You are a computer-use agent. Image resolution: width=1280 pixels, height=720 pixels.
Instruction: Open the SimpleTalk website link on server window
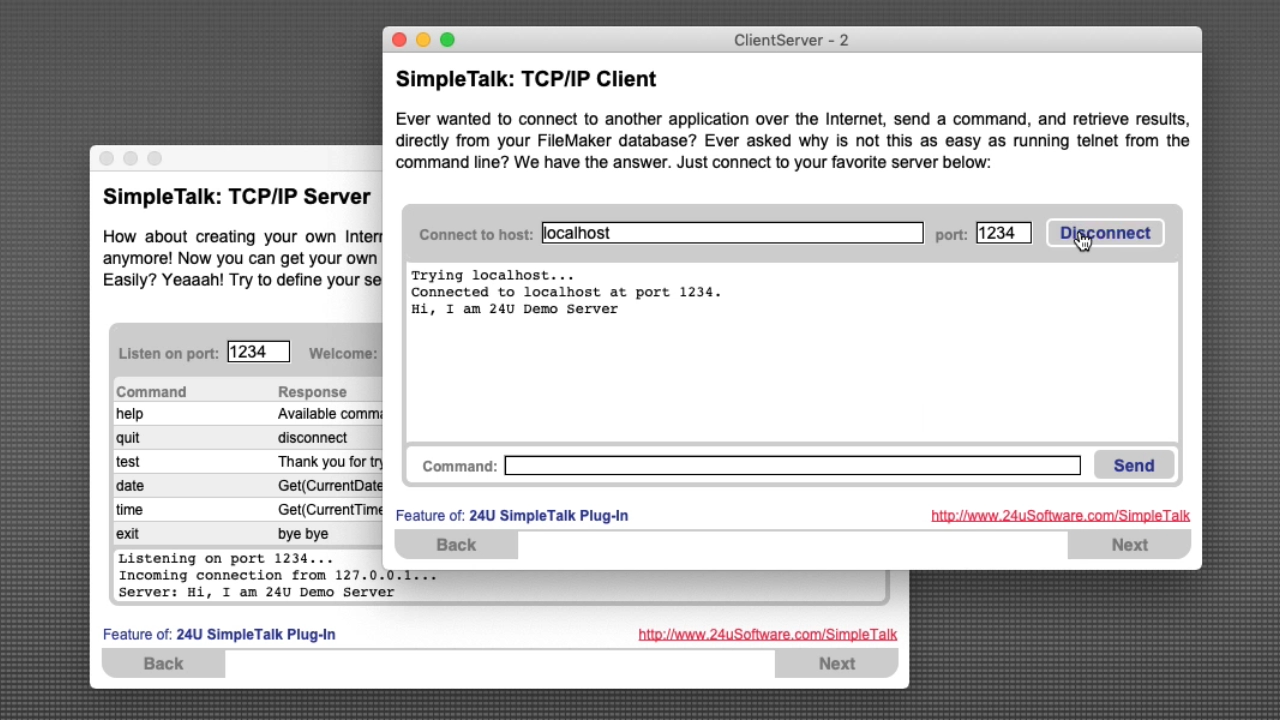click(767, 634)
